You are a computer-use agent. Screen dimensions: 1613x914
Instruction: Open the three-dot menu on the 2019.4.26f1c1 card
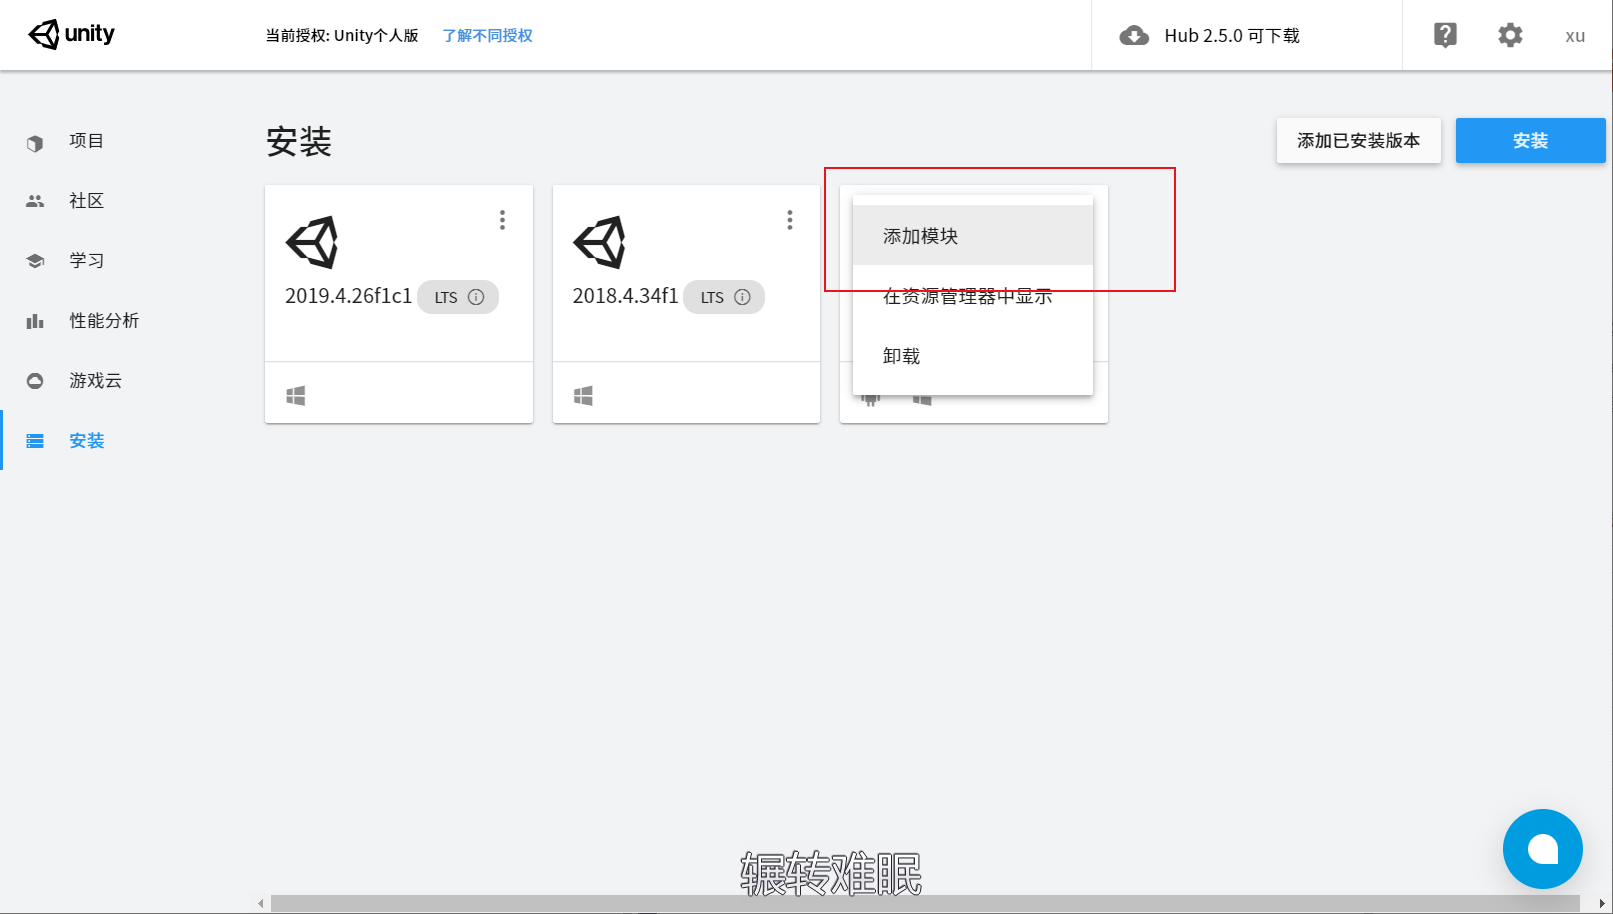click(x=502, y=220)
